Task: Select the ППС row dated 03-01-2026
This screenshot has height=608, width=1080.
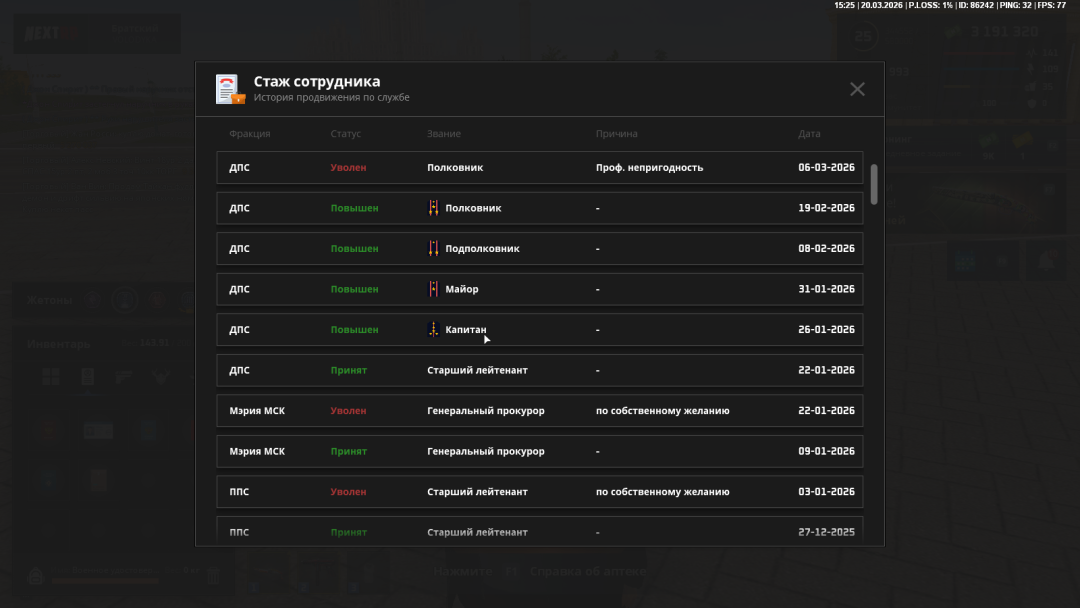Action: tap(539, 492)
